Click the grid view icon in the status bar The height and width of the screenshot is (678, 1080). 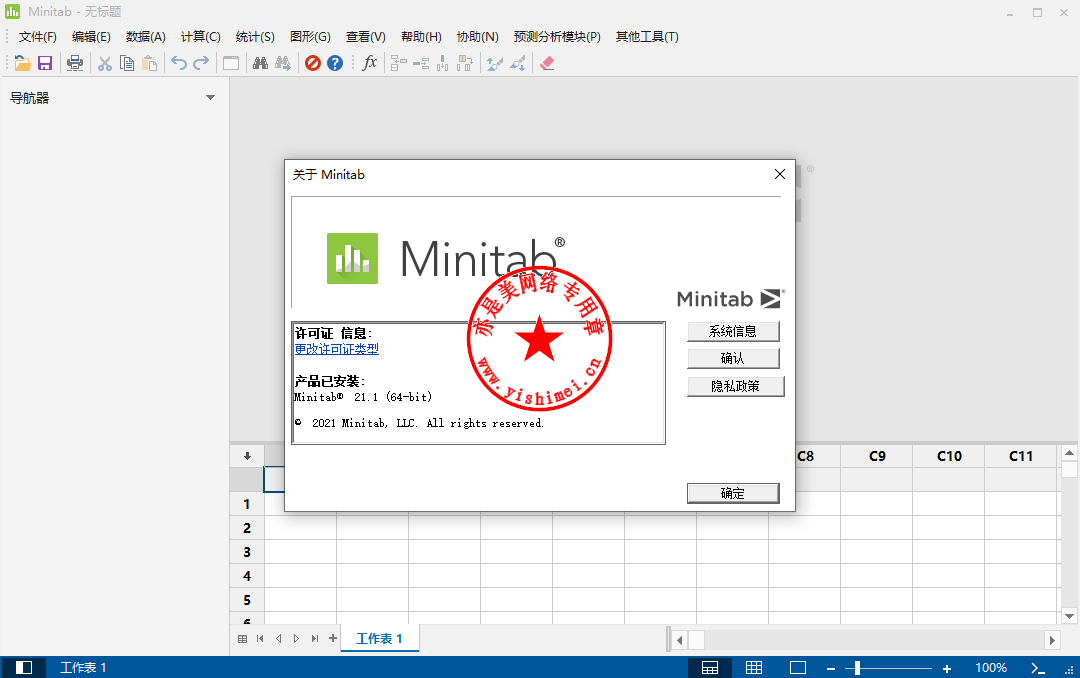754,667
